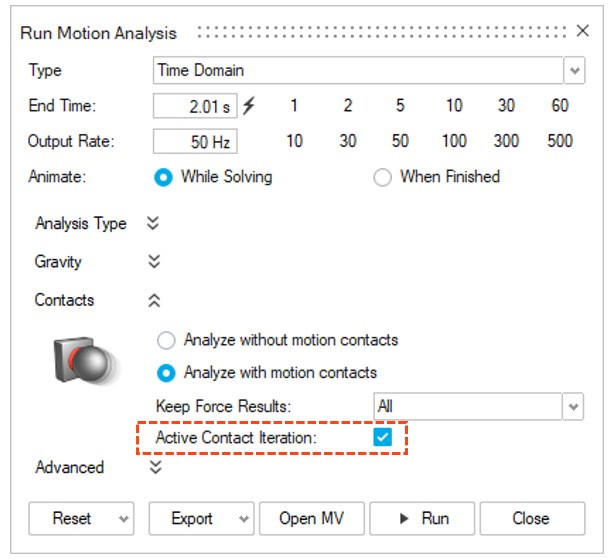
Task: Expand the Advanced section
Action: pos(153,467)
